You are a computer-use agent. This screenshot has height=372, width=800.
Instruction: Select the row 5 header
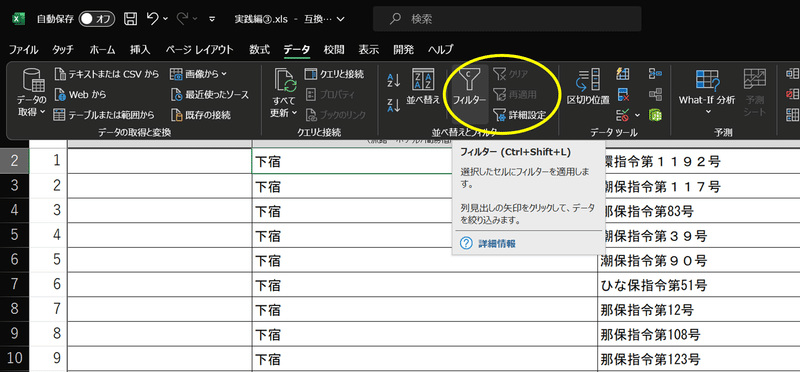point(14,235)
